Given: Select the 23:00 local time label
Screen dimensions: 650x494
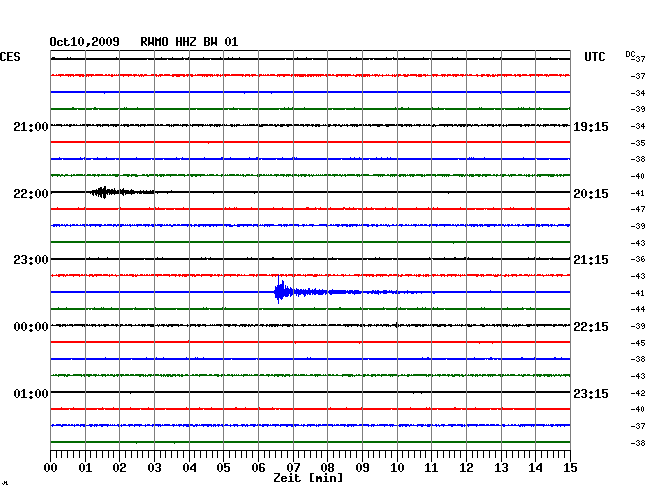Looking at the screenshot, I should (31, 260).
